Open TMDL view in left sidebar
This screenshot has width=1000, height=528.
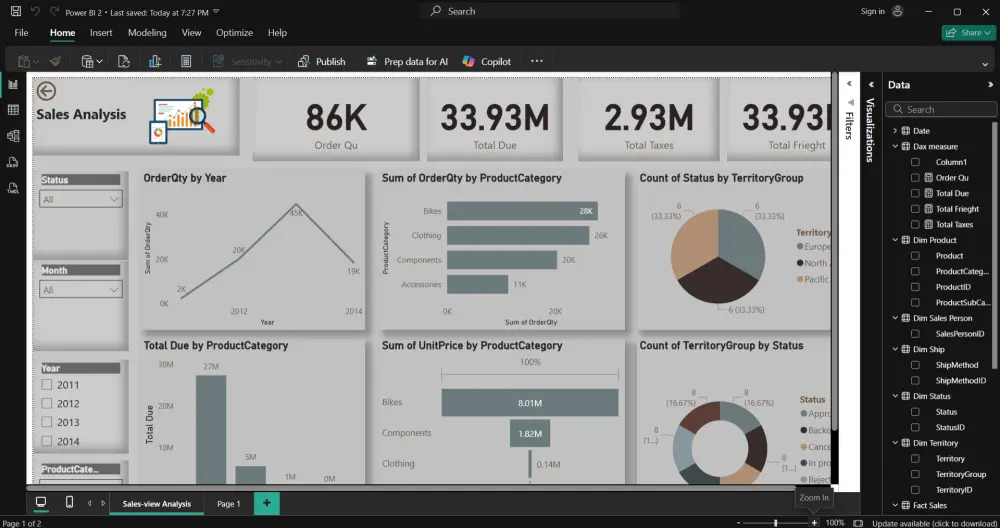point(13,188)
